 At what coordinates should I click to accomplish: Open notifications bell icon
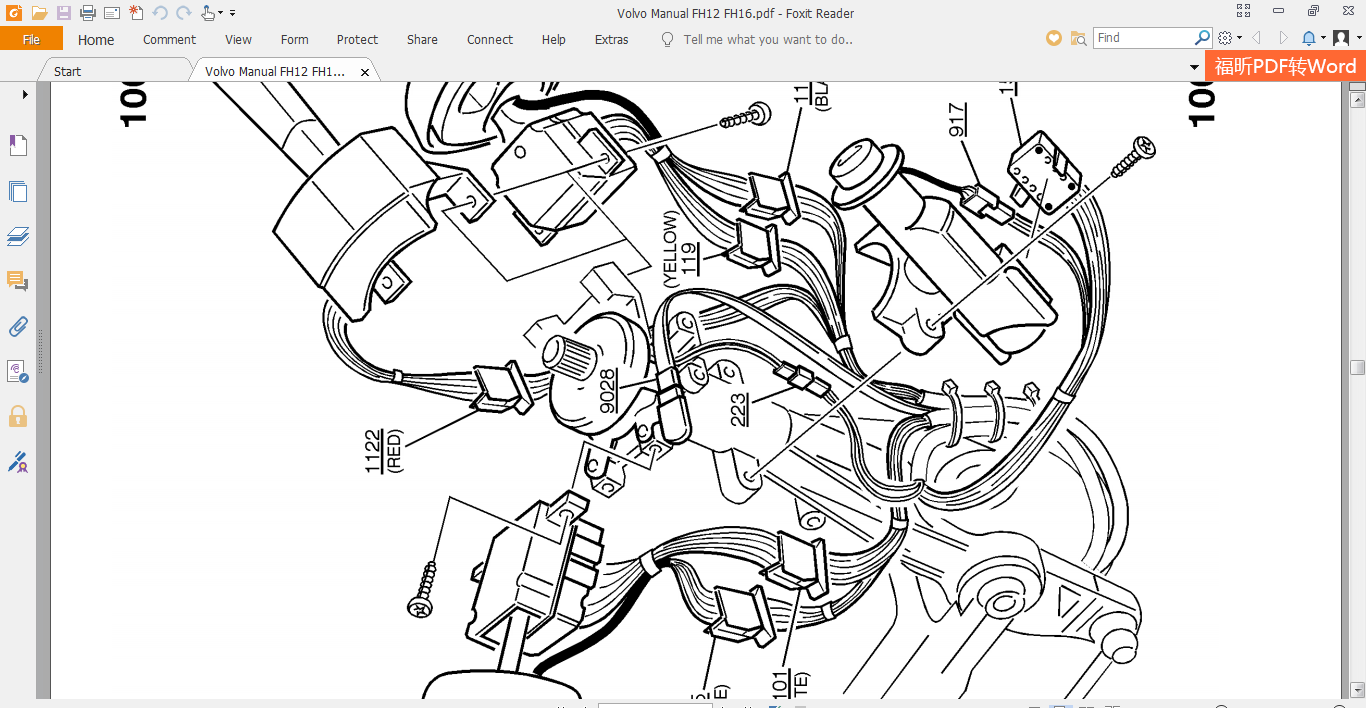click(x=1309, y=38)
